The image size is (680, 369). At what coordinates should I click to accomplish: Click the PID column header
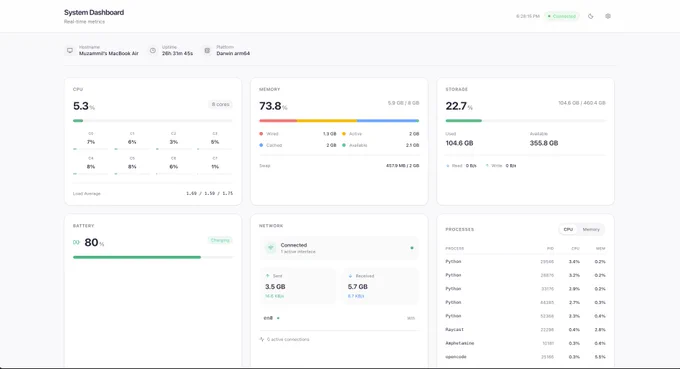click(x=550, y=248)
